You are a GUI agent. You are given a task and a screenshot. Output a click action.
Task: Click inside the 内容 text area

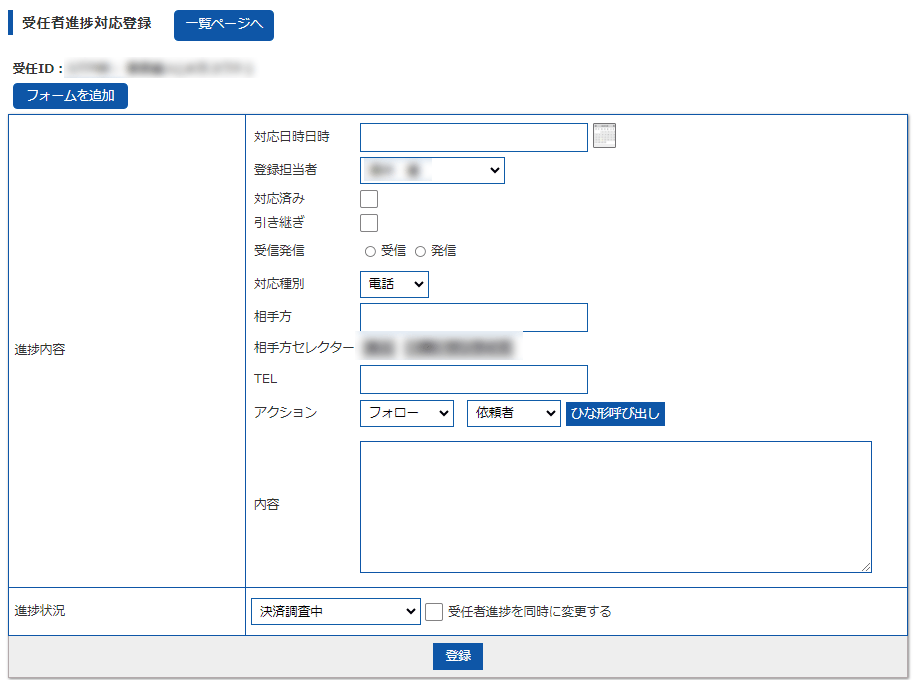click(x=615, y=506)
